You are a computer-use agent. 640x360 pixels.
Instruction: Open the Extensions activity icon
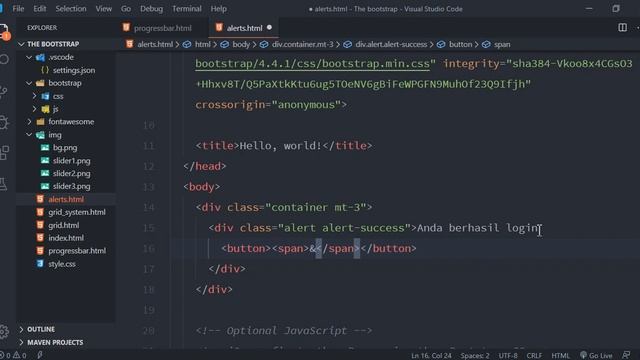[4, 153]
